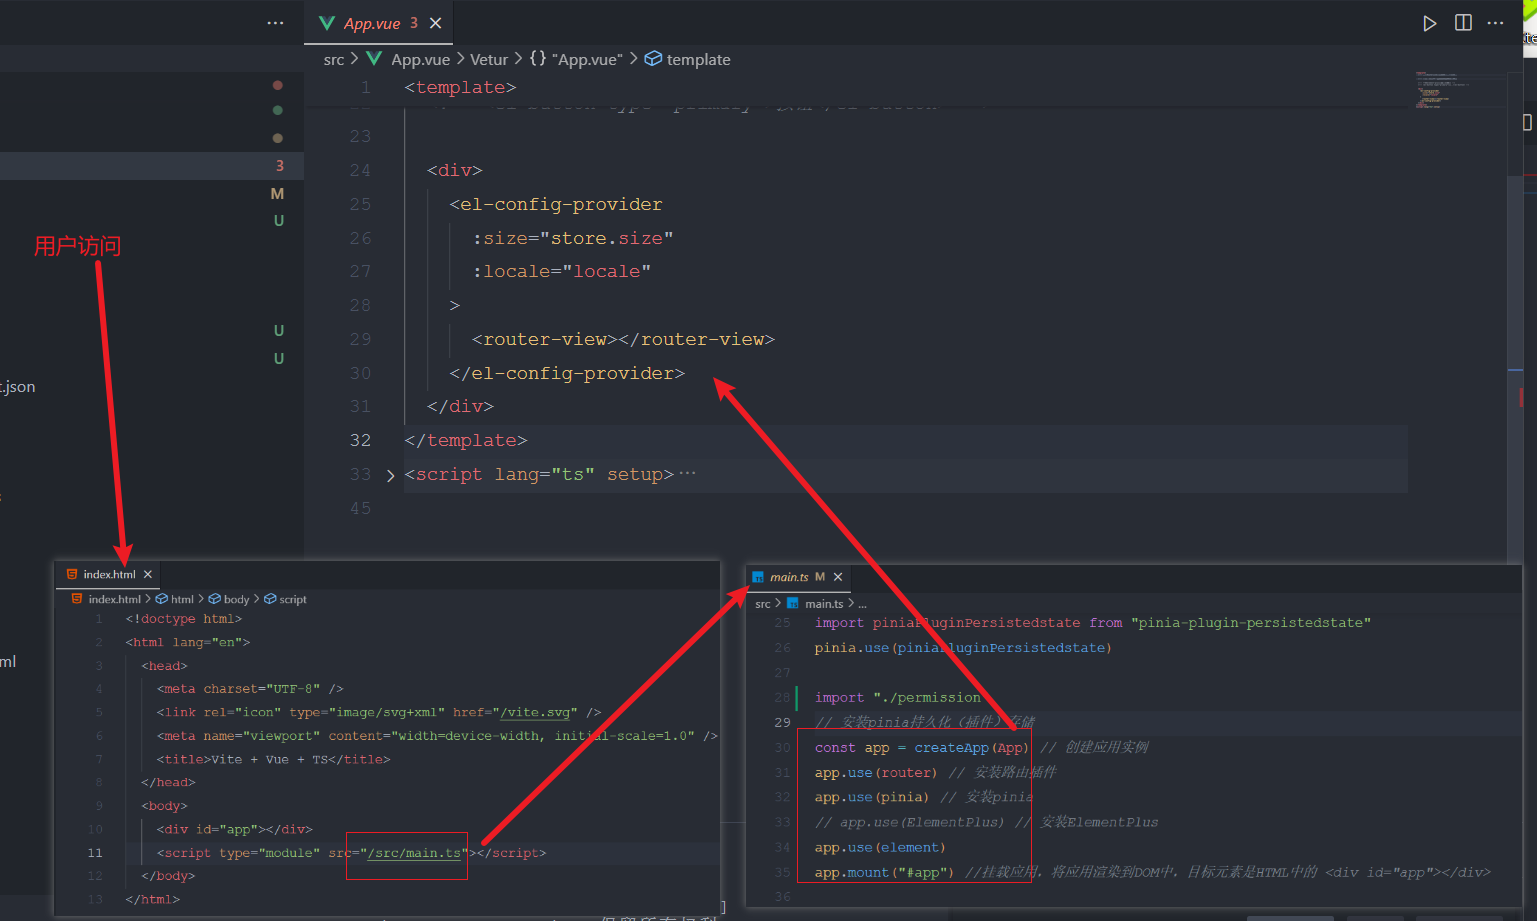Click the src breadcrumb in main.ts panel

pyautogui.click(x=763, y=604)
